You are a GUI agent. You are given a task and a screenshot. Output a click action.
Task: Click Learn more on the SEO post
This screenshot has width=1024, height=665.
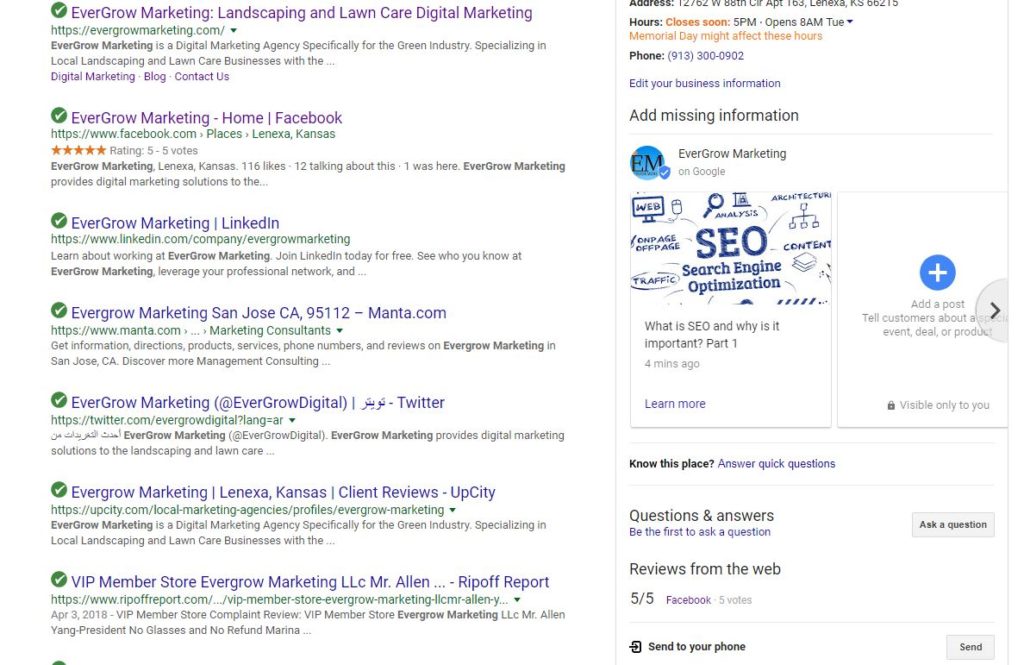coord(675,404)
